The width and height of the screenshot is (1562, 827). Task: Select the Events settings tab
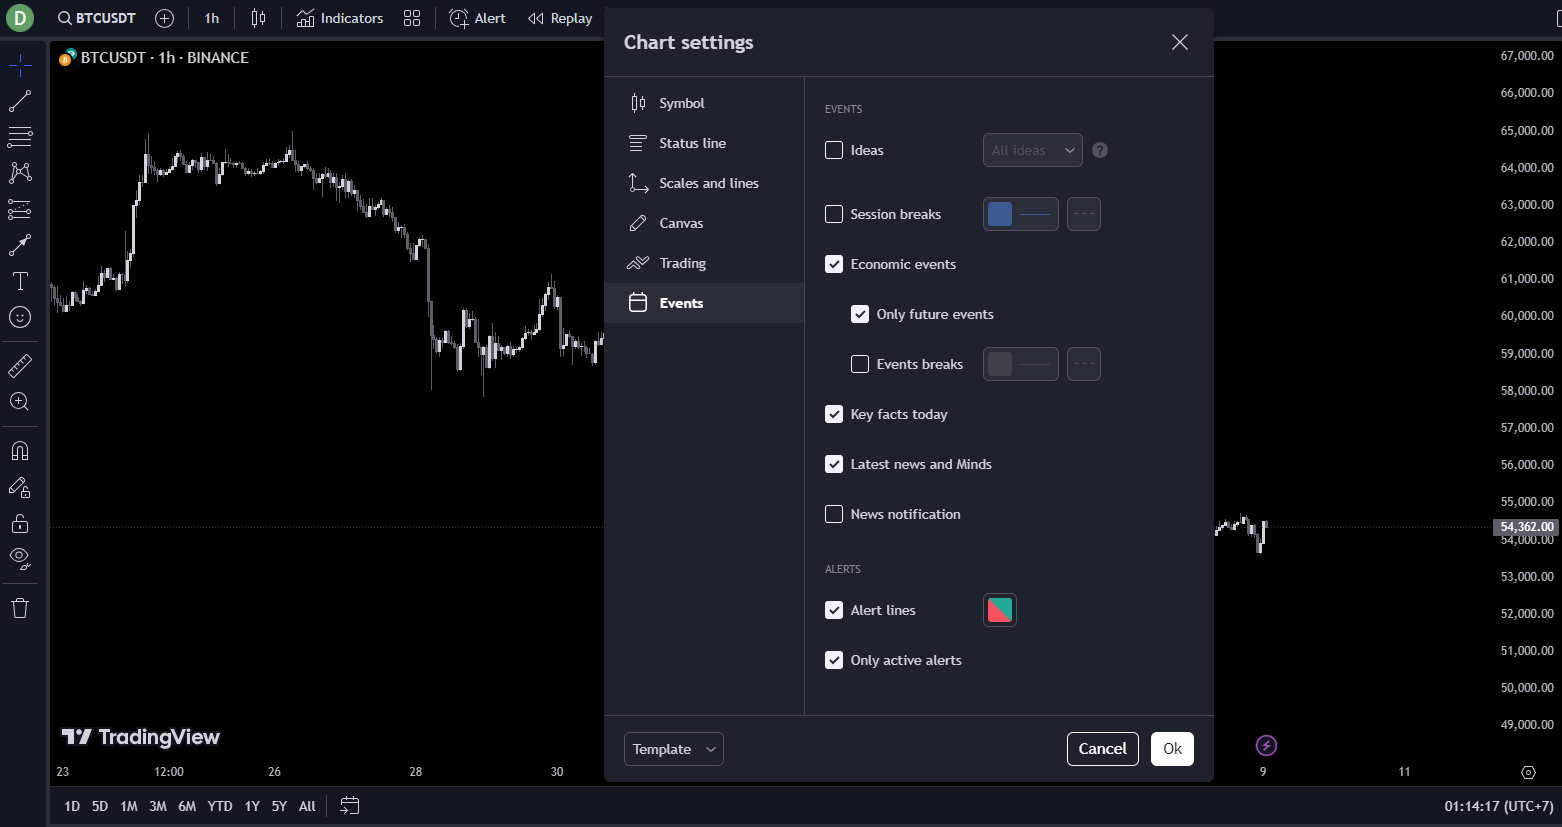click(x=704, y=303)
